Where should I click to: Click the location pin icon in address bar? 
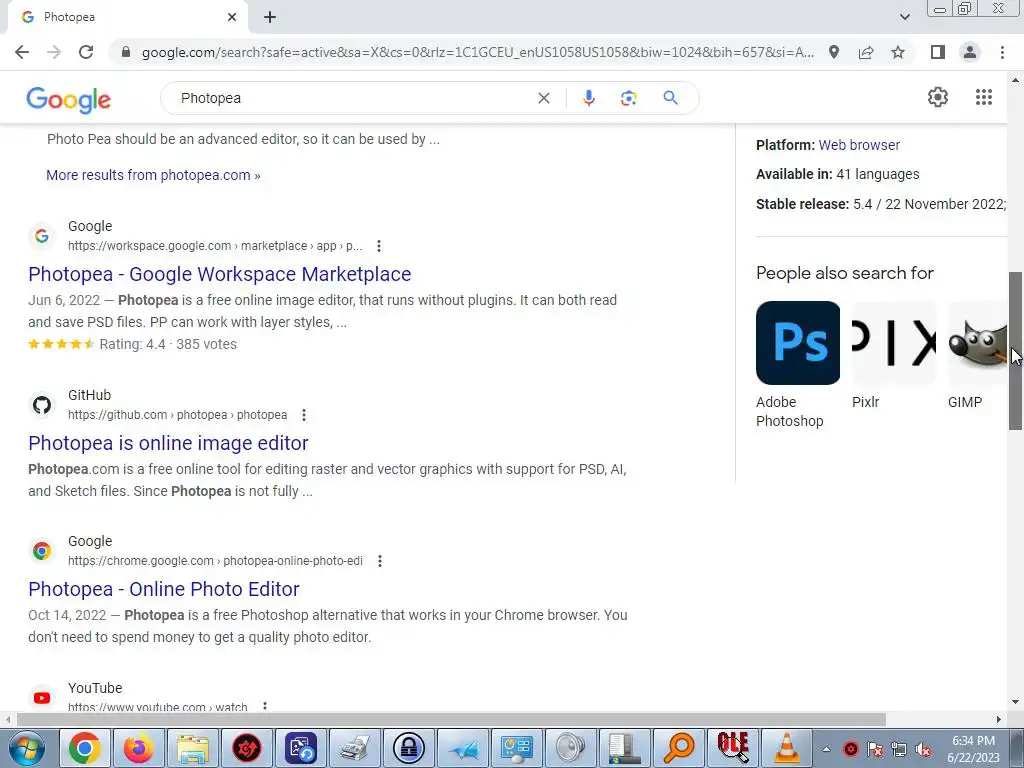834,52
